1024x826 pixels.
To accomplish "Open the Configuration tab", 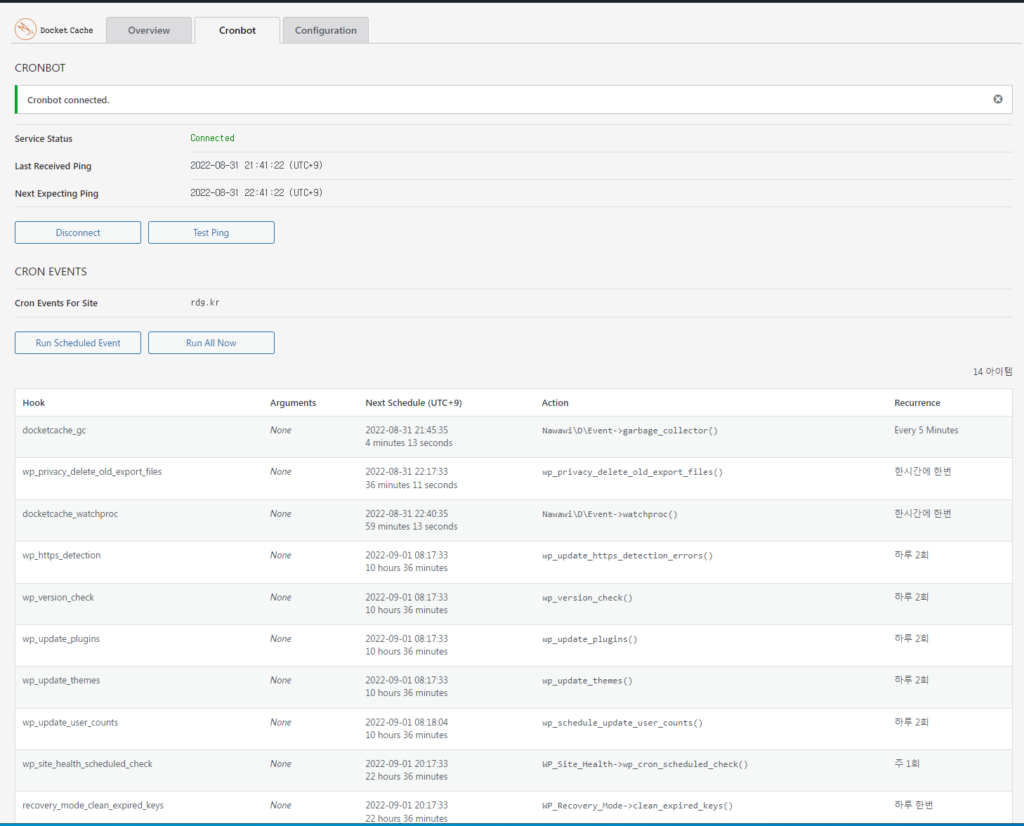I will (x=326, y=31).
